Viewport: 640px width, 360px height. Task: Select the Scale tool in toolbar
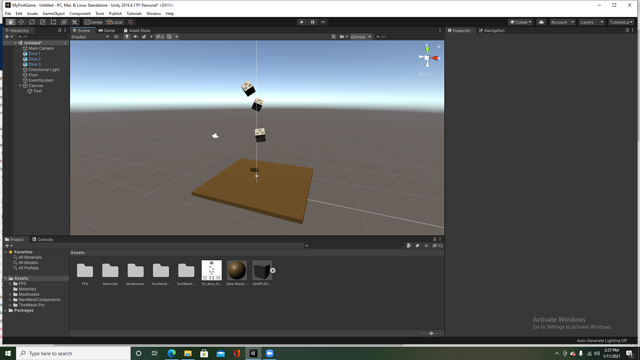pyautogui.click(x=42, y=22)
